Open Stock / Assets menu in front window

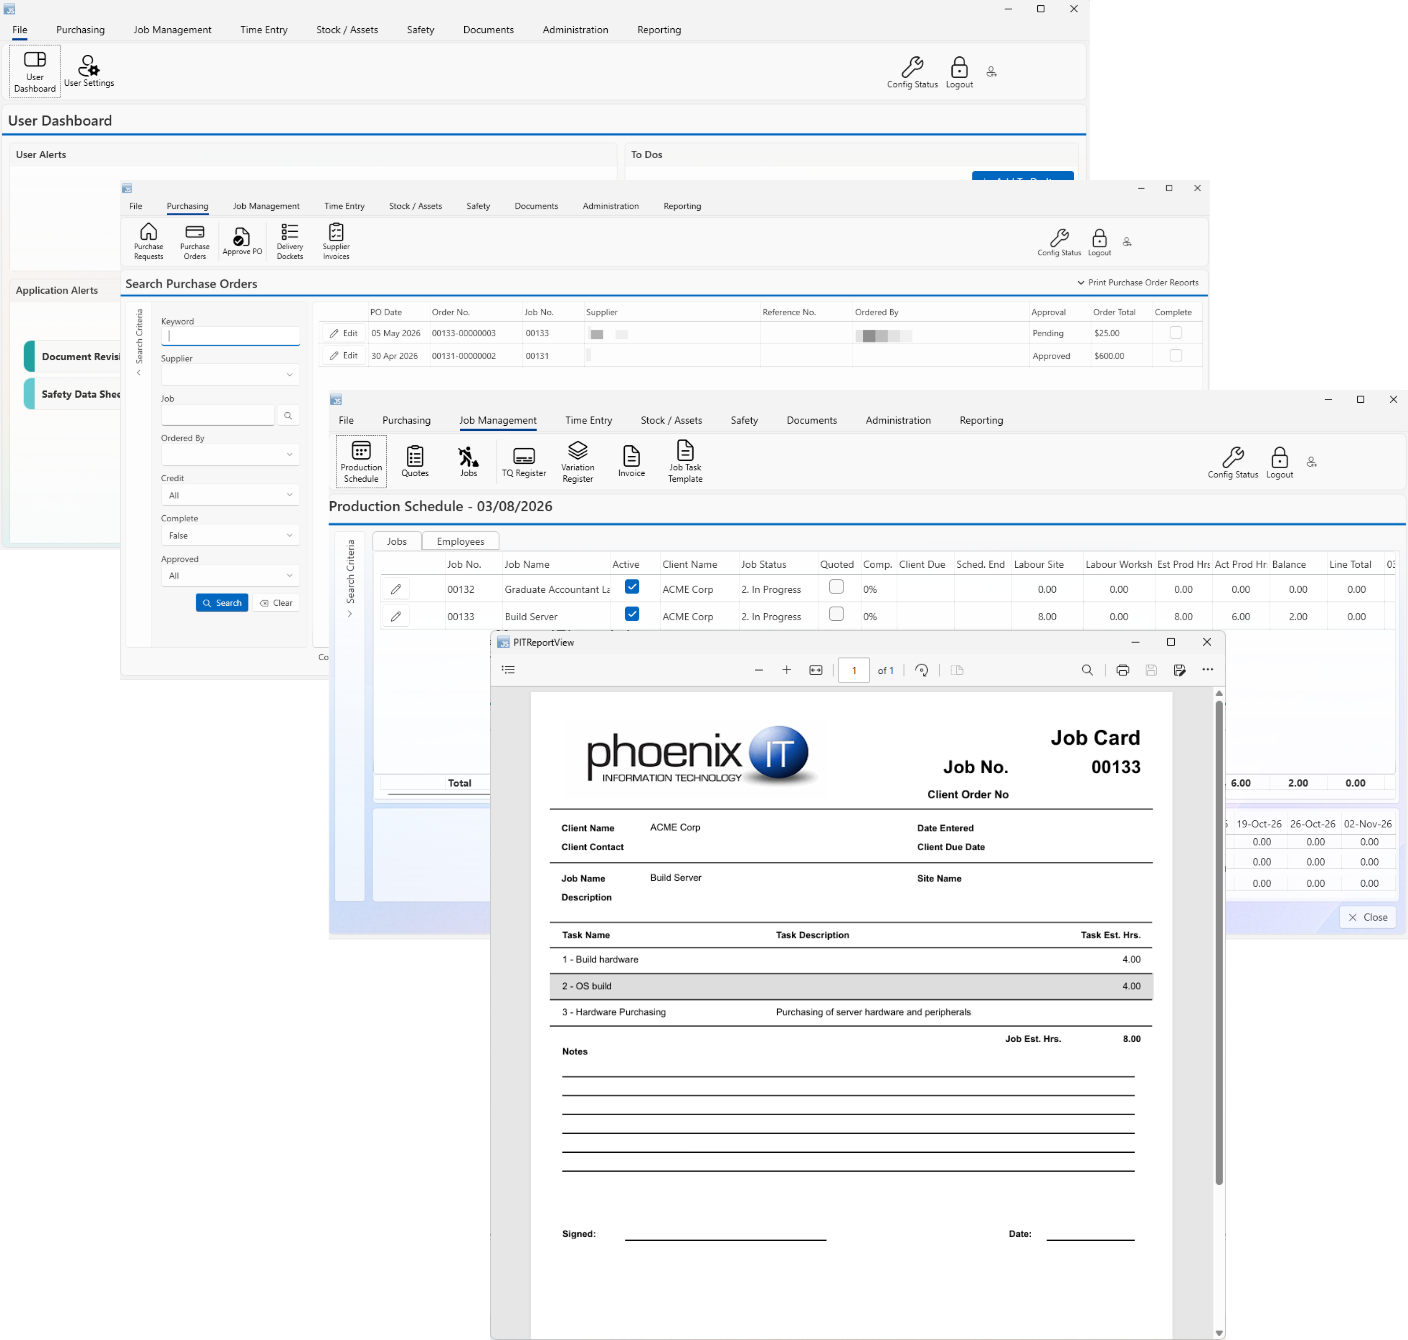point(671,420)
